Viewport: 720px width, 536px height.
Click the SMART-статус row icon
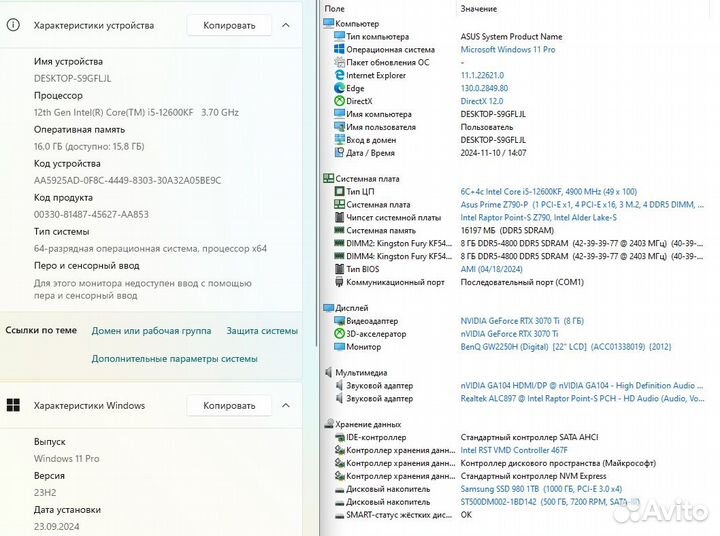click(x=339, y=515)
